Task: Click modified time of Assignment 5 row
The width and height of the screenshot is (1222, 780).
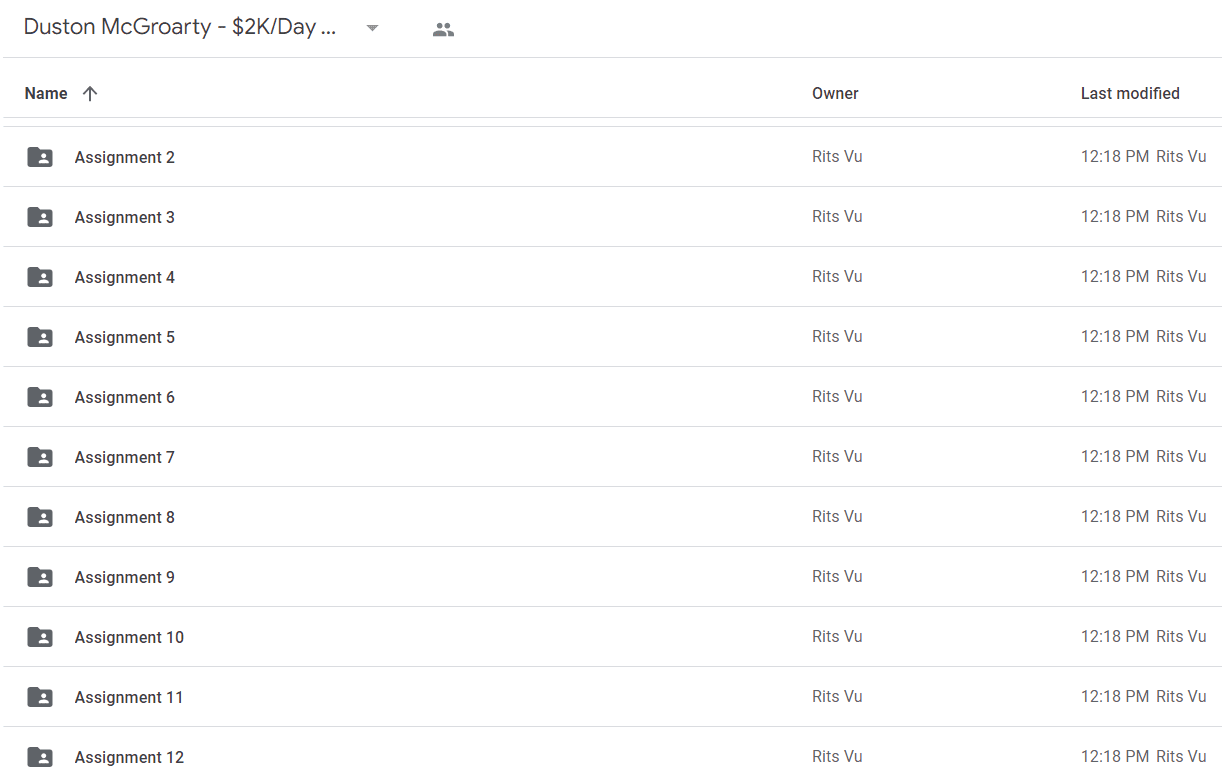Action: [x=1115, y=336]
